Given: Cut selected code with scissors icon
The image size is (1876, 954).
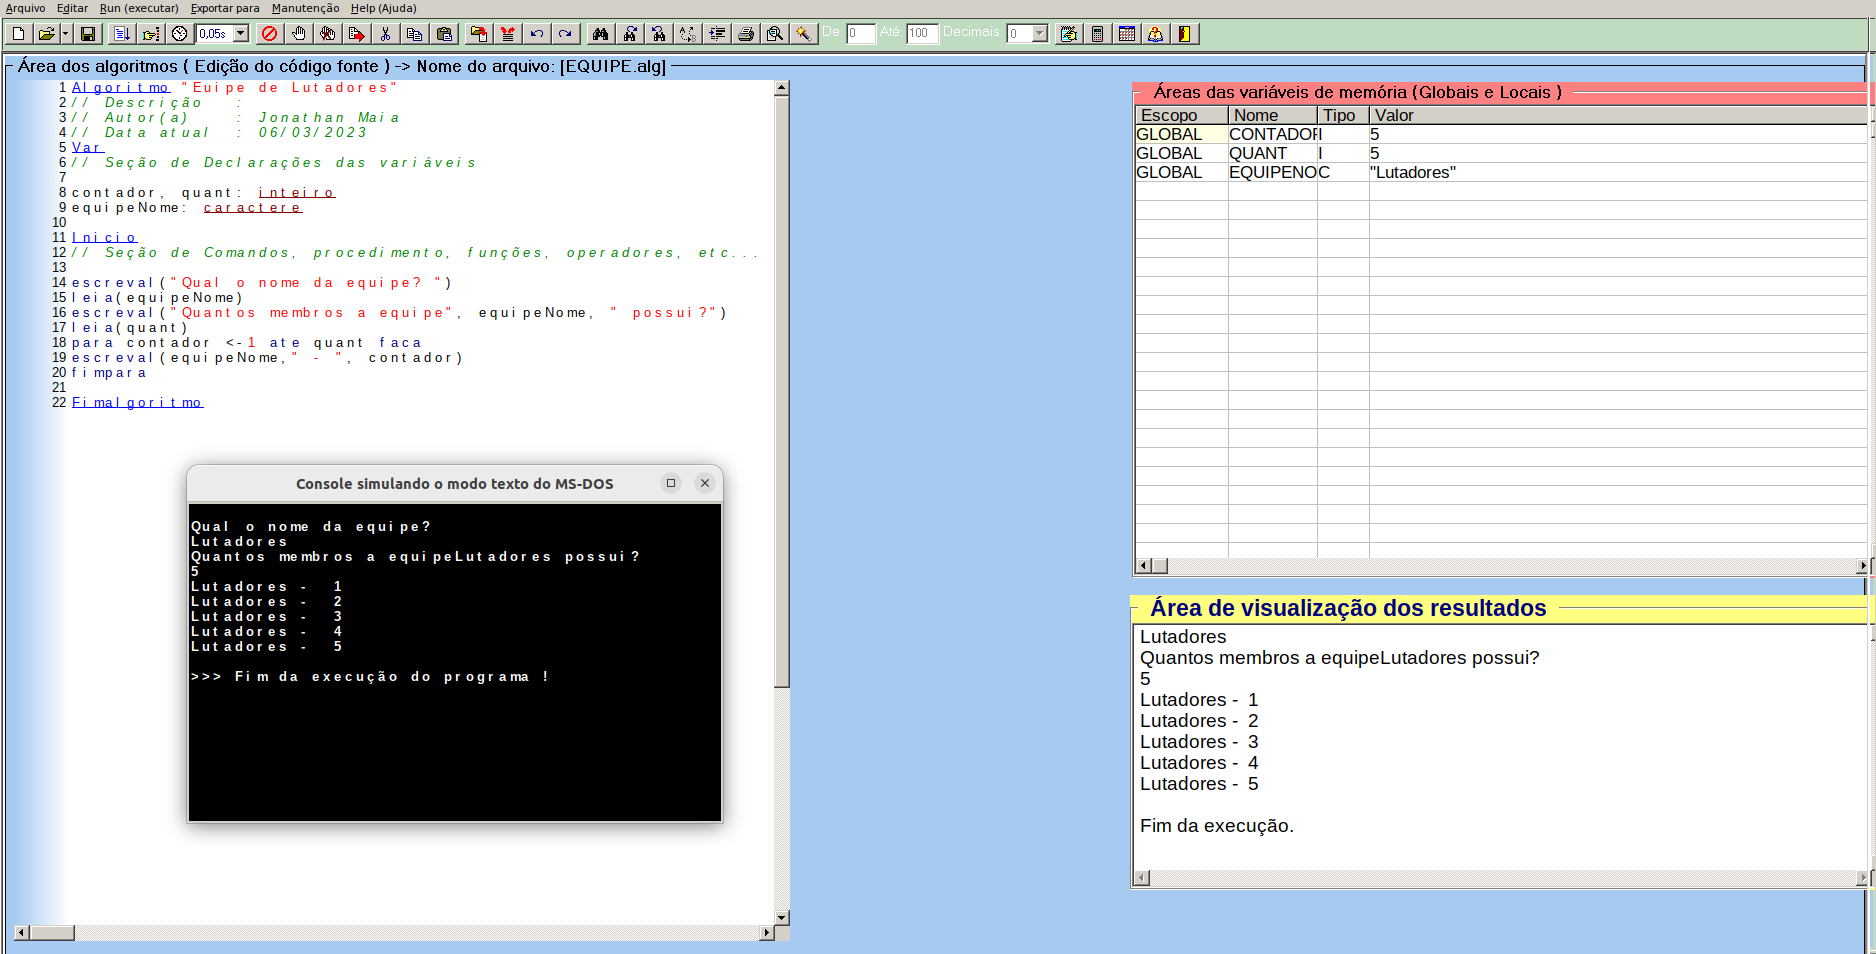Looking at the screenshot, I should (385, 34).
